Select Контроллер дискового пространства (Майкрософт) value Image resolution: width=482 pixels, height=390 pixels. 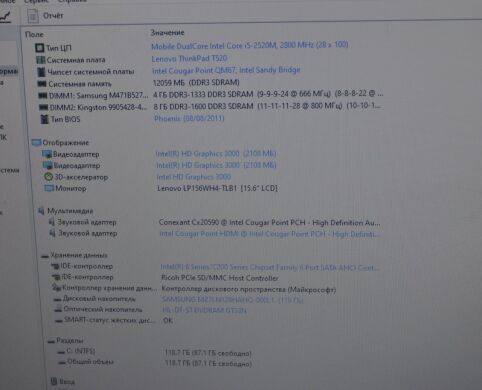click(x=249, y=289)
